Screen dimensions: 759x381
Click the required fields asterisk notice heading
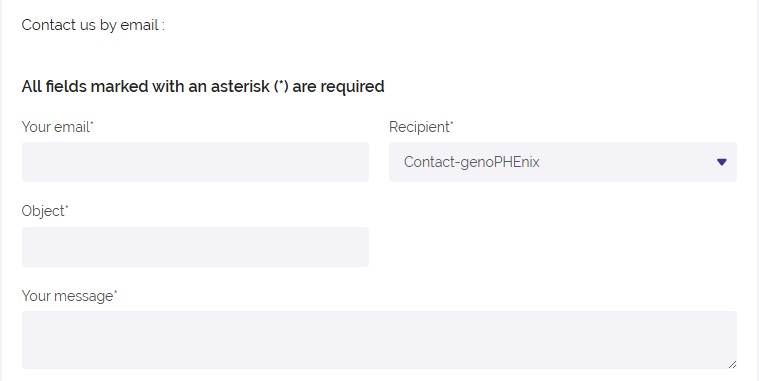203,87
